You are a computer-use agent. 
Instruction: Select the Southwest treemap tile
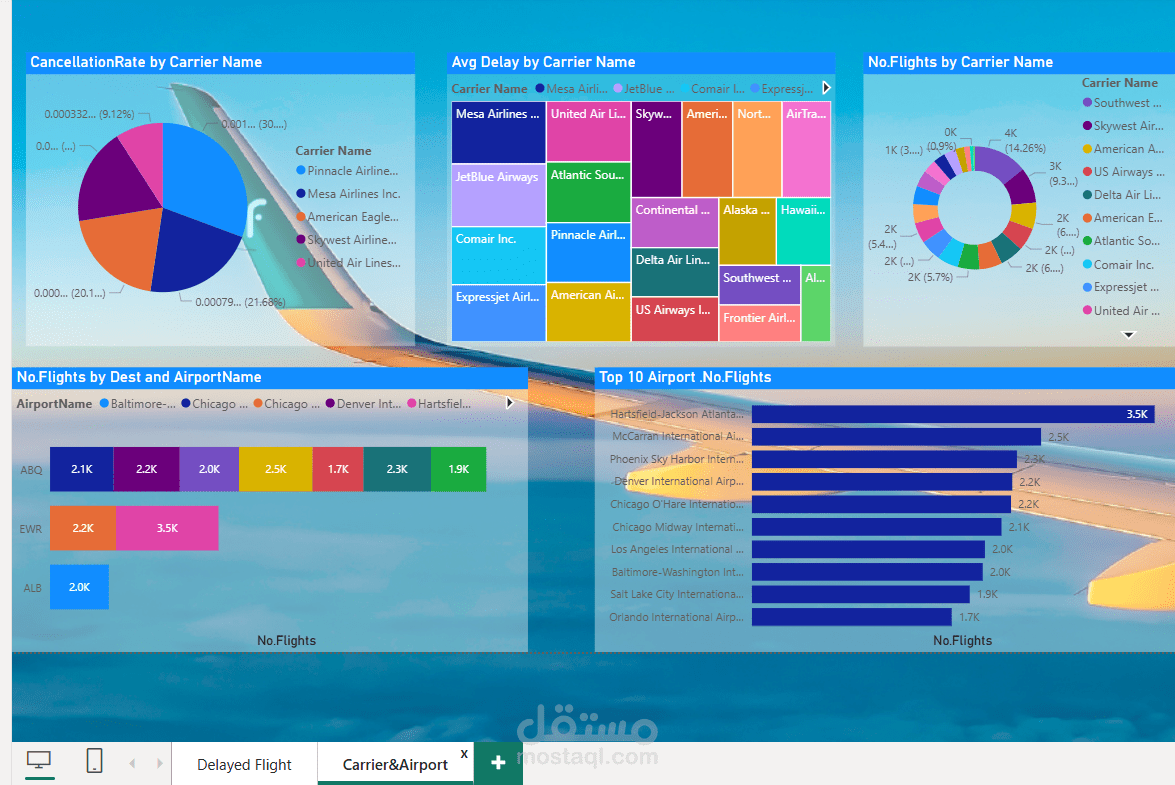[759, 285]
